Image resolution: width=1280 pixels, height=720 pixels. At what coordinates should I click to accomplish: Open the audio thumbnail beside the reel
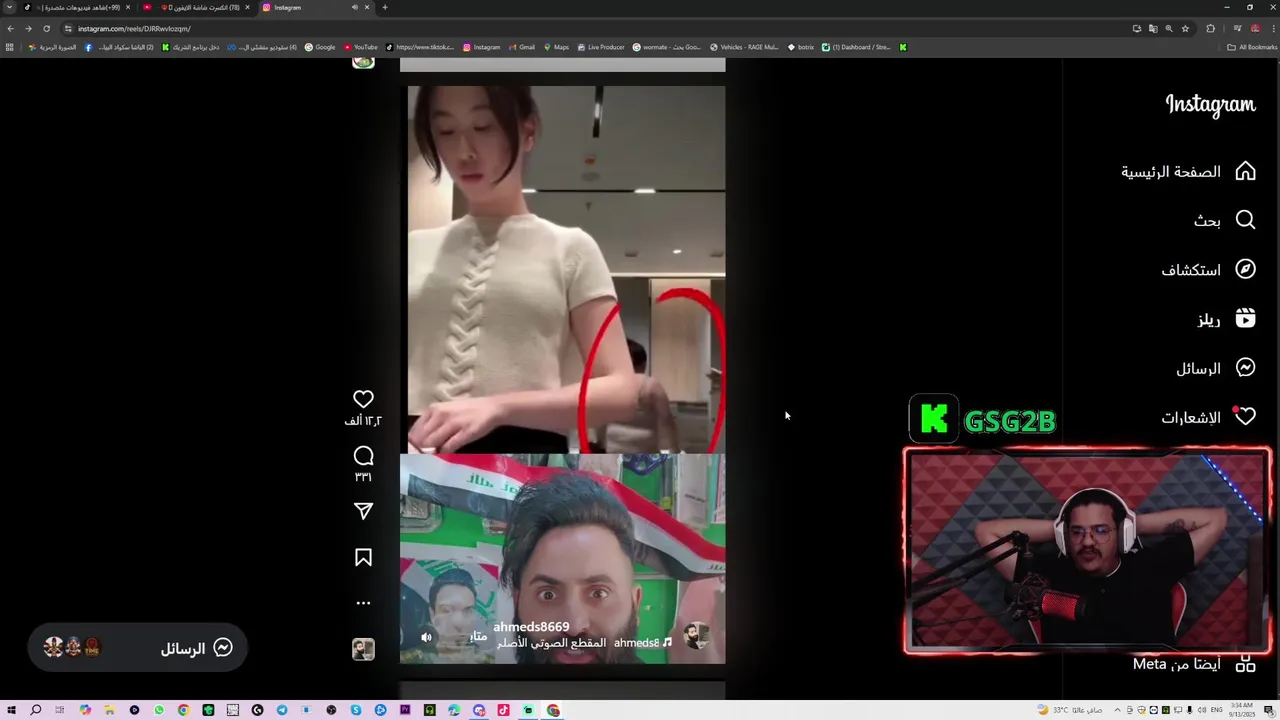(363, 649)
